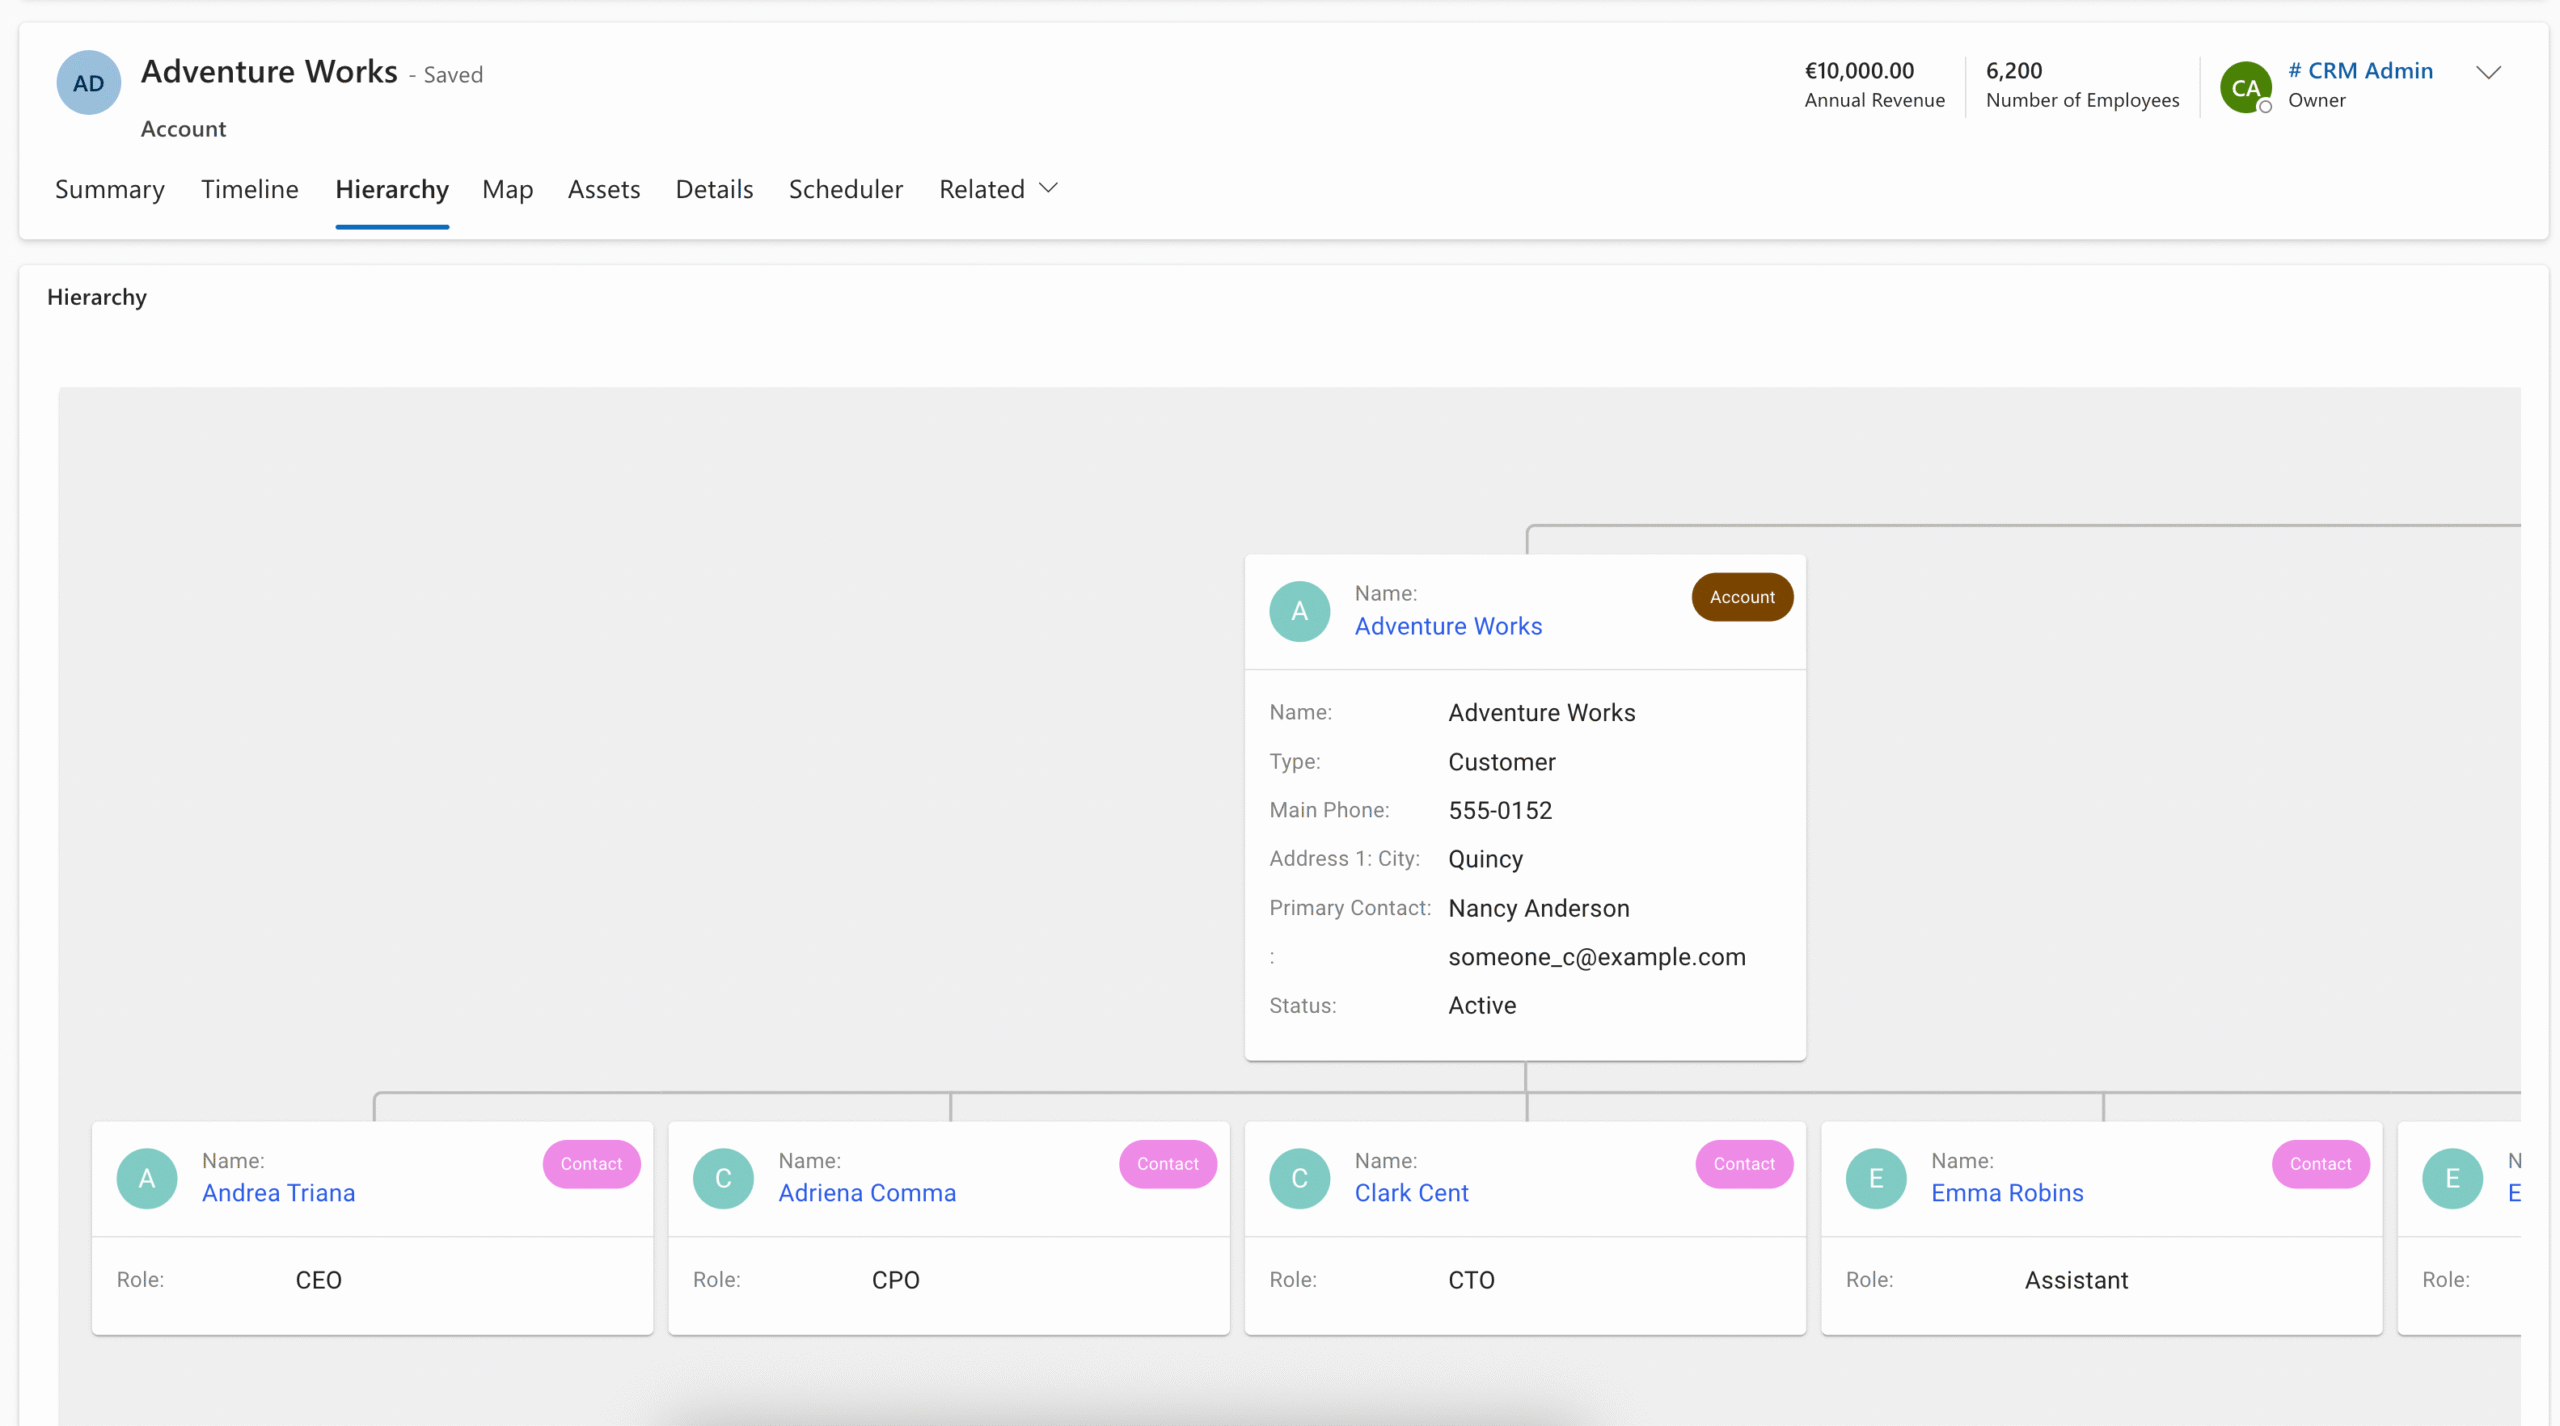This screenshot has width=2560, height=1426.
Task: Click the 555-0152 main phone value
Action: coord(1500,810)
